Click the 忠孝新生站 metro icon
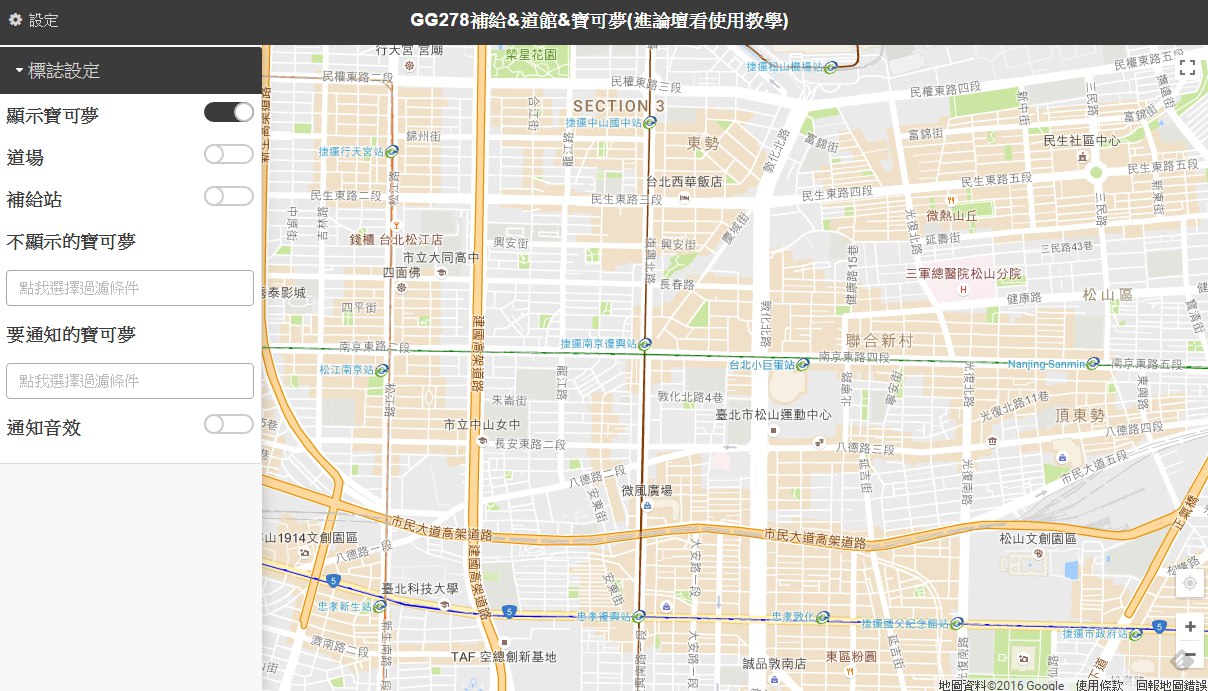Image resolution: width=1208 pixels, height=691 pixels. click(x=380, y=606)
